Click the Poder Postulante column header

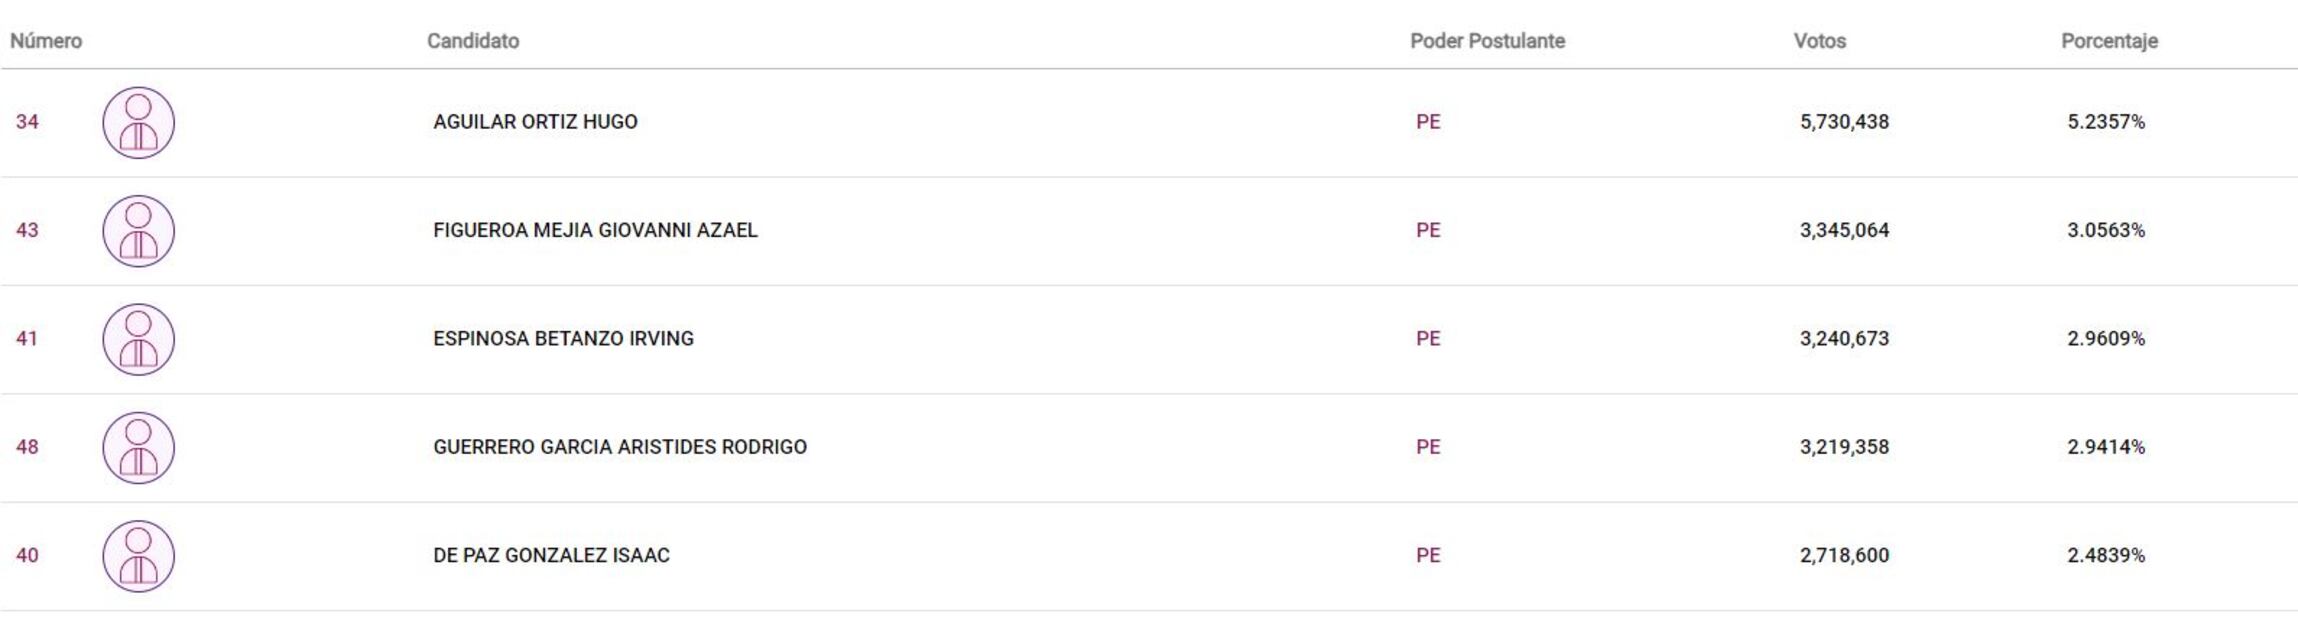(1487, 41)
